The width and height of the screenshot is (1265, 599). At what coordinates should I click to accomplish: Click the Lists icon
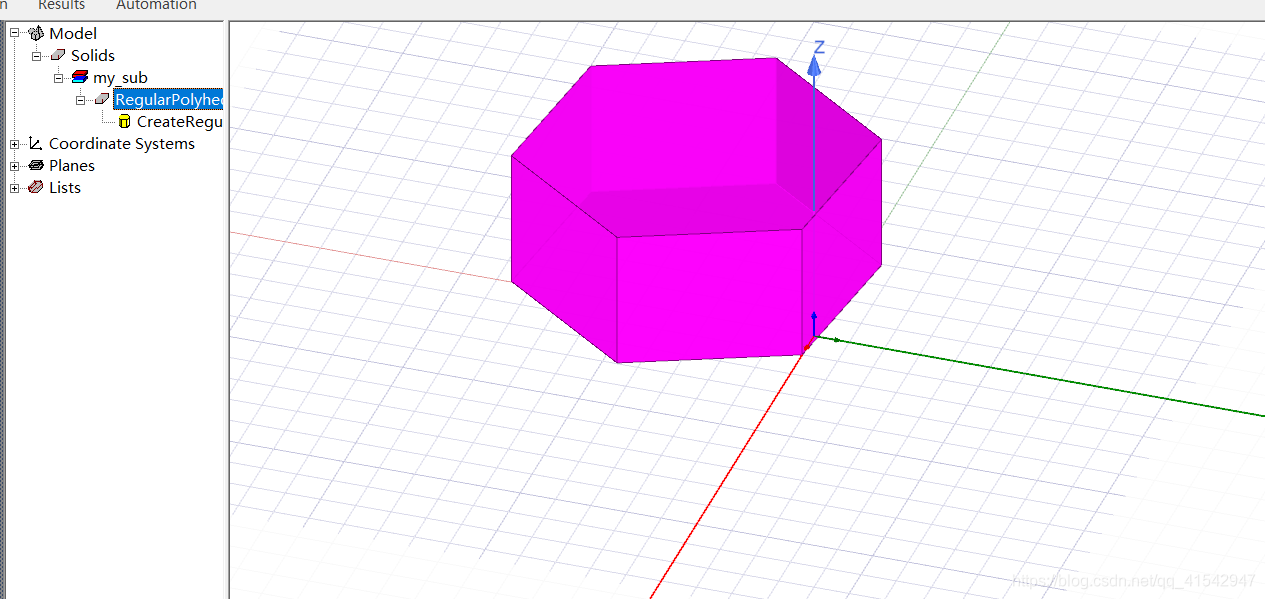[x=36, y=187]
